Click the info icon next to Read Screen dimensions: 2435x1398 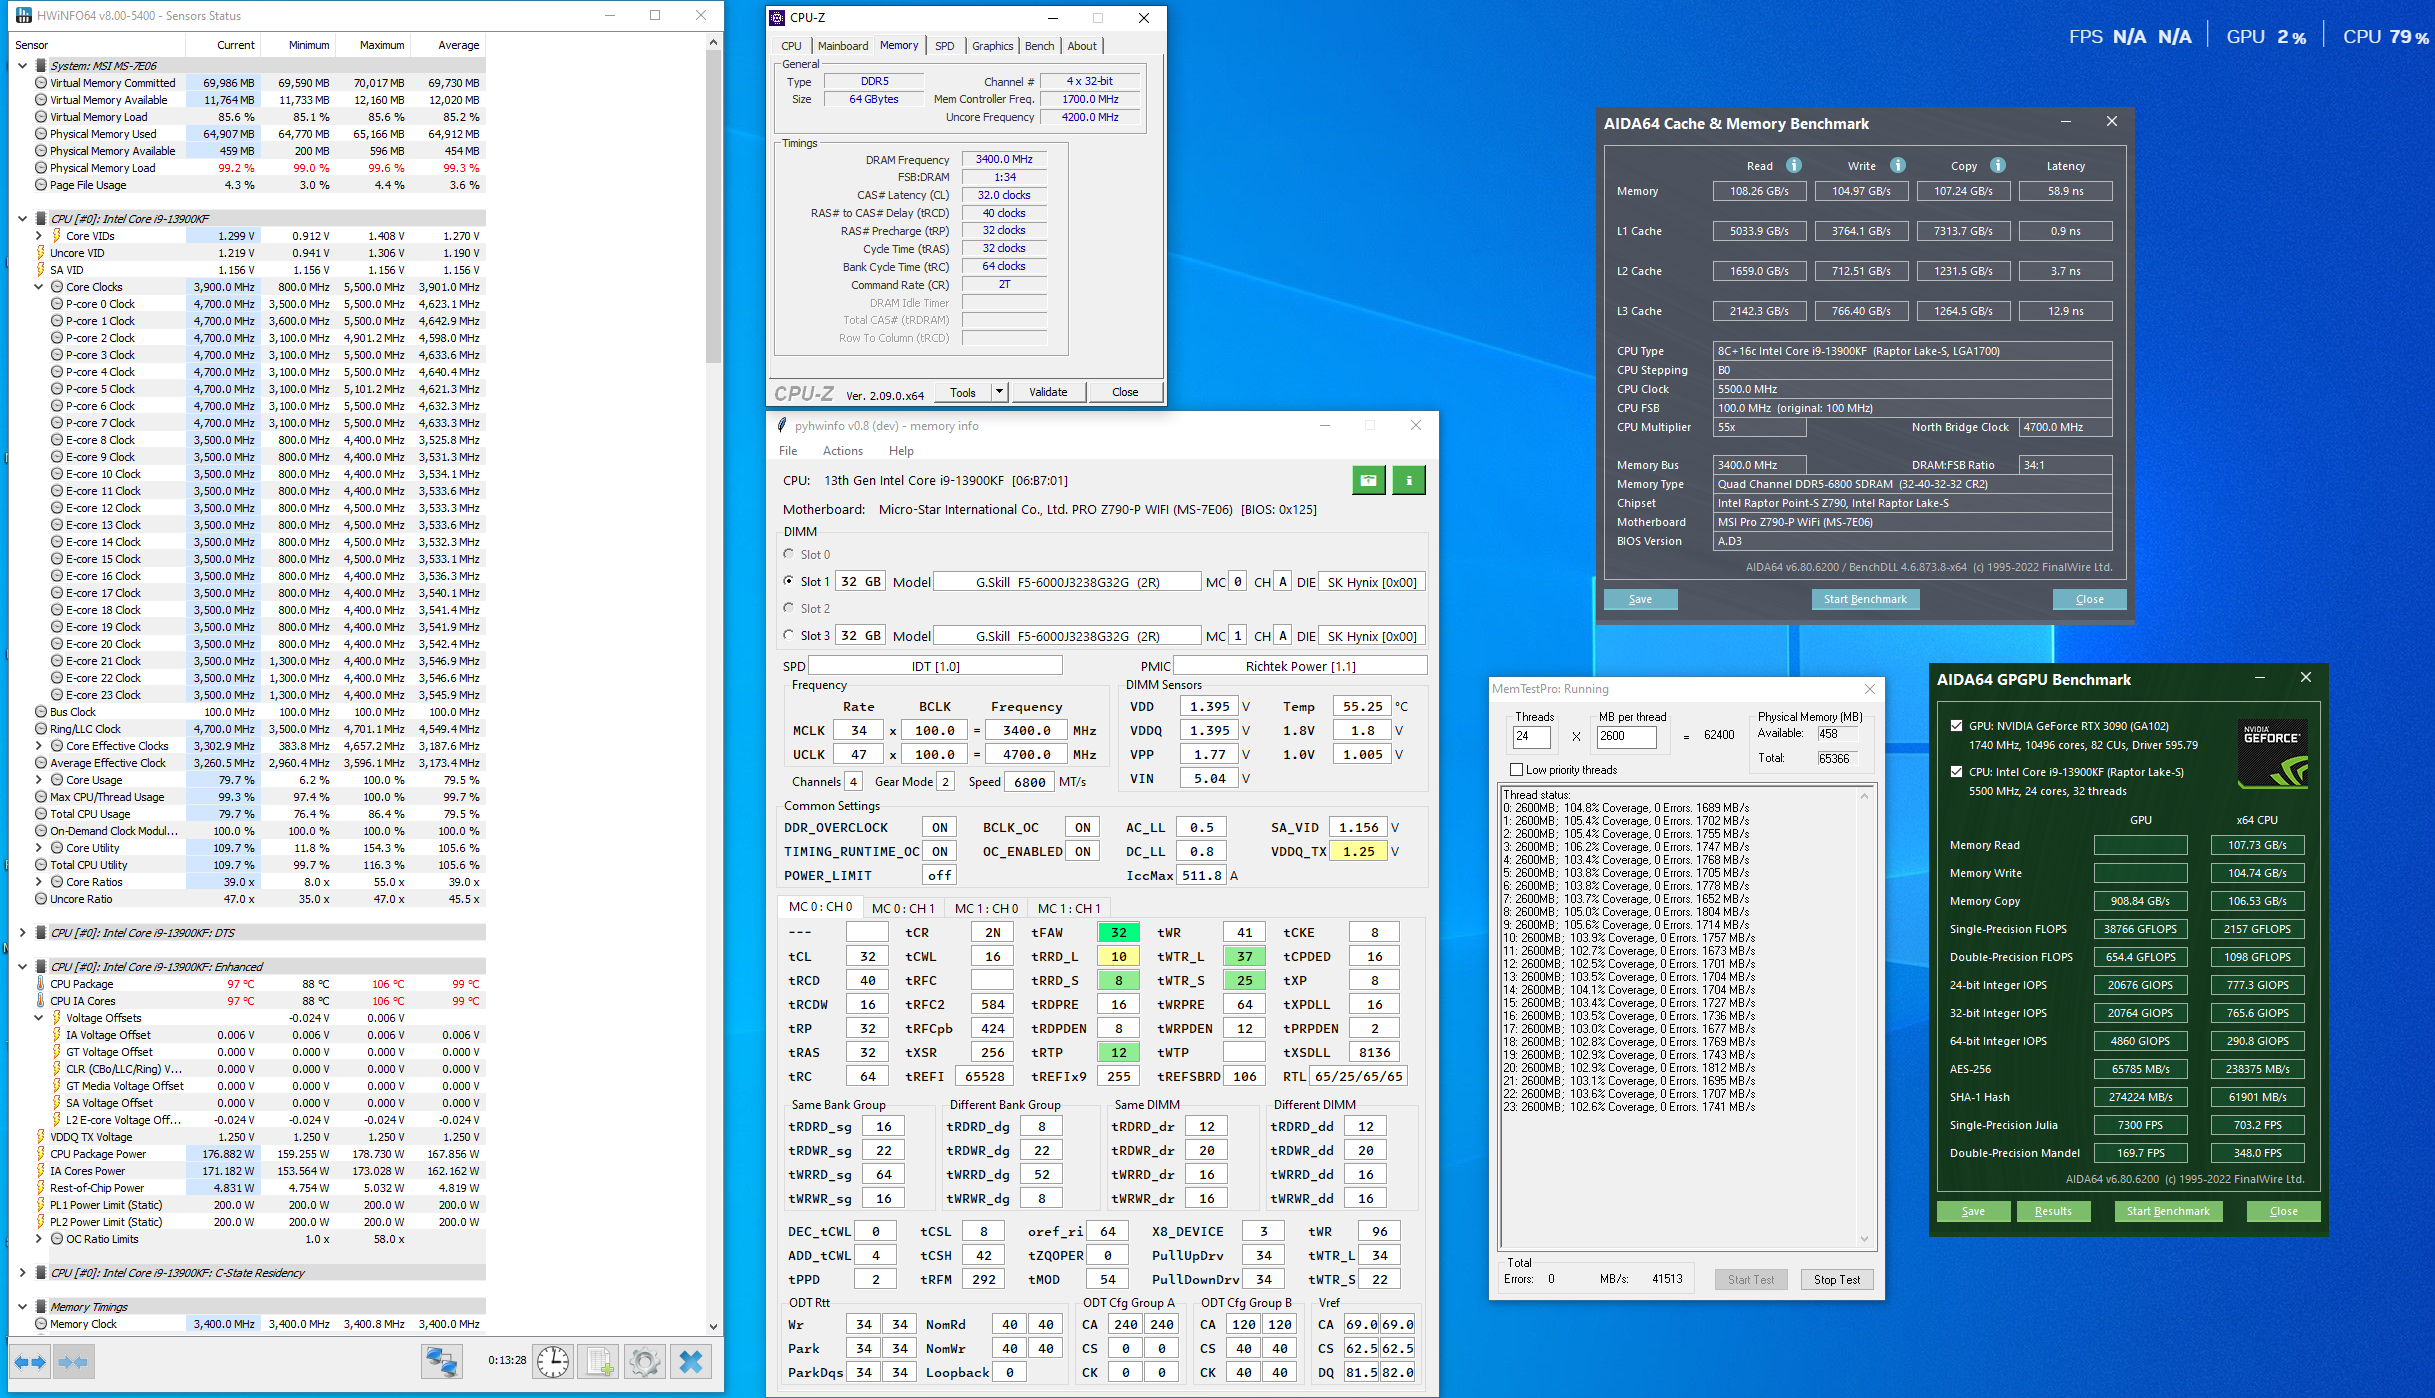pyautogui.click(x=1794, y=166)
